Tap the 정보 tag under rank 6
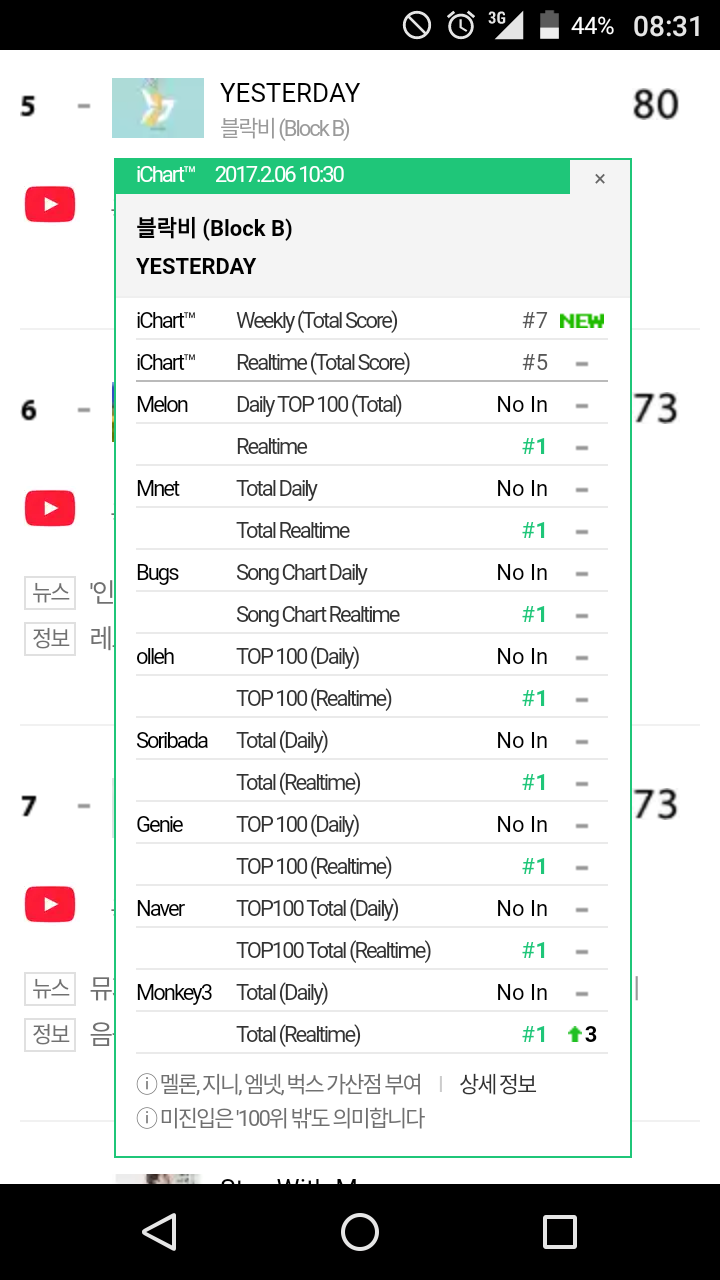The width and height of the screenshot is (720, 1280). 50,639
